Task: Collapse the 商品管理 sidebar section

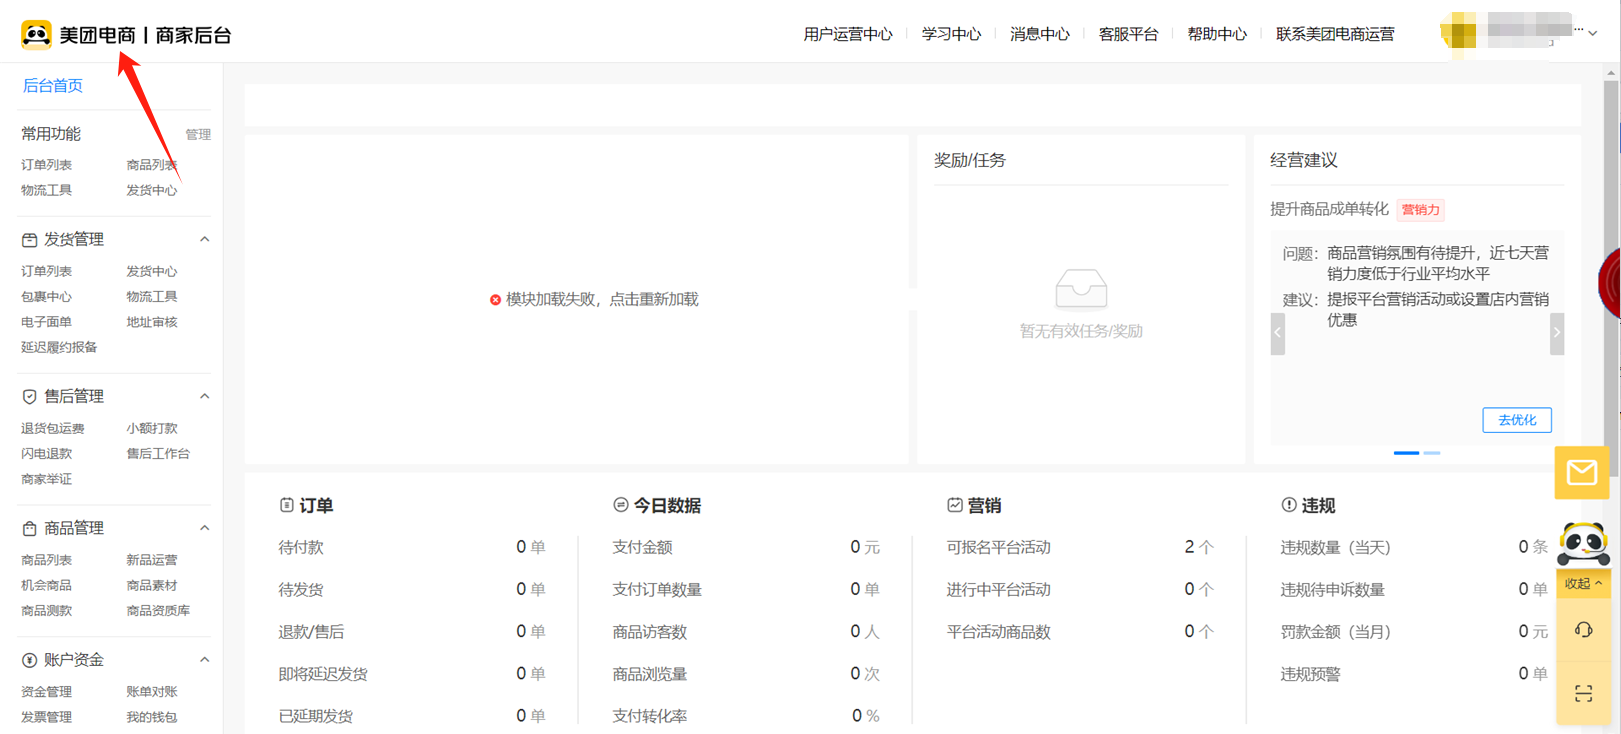Action: pyautogui.click(x=204, y=528)
